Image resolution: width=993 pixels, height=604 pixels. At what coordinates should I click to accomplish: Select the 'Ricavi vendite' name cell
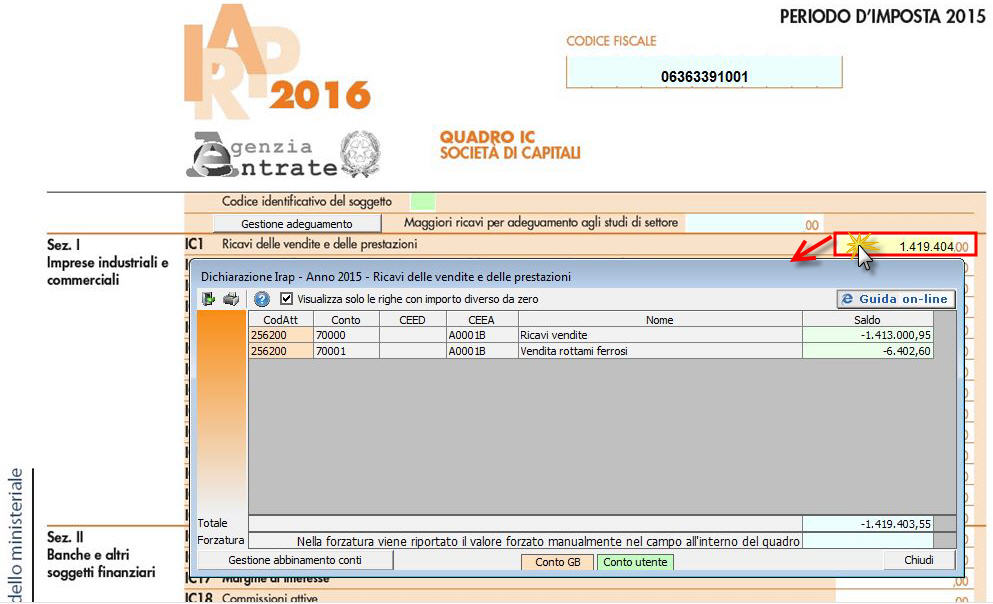pyautogui.click(x=660, y=335)
